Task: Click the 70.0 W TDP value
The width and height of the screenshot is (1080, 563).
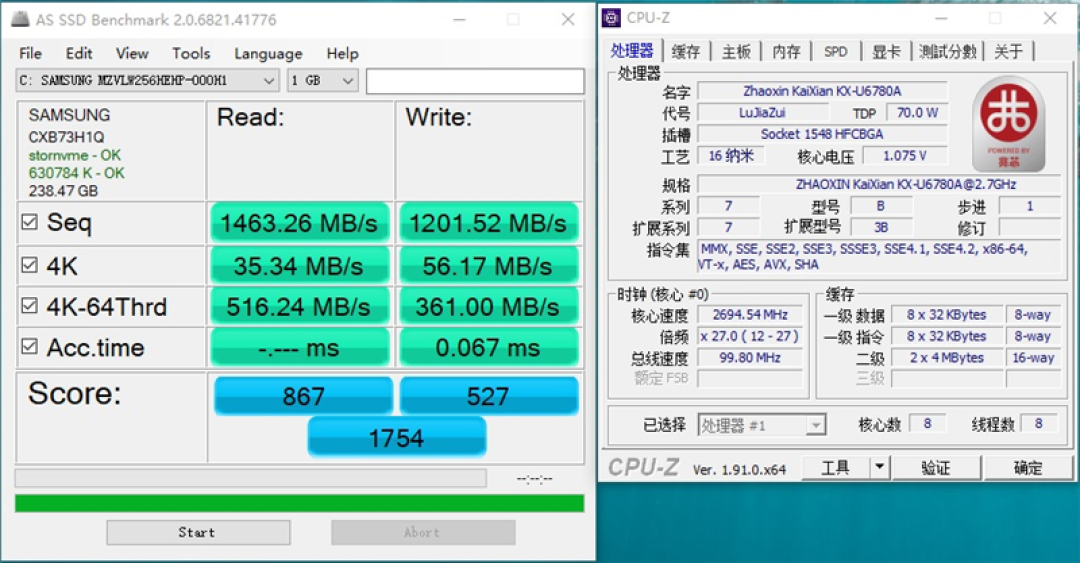Action: pos(917,112)
